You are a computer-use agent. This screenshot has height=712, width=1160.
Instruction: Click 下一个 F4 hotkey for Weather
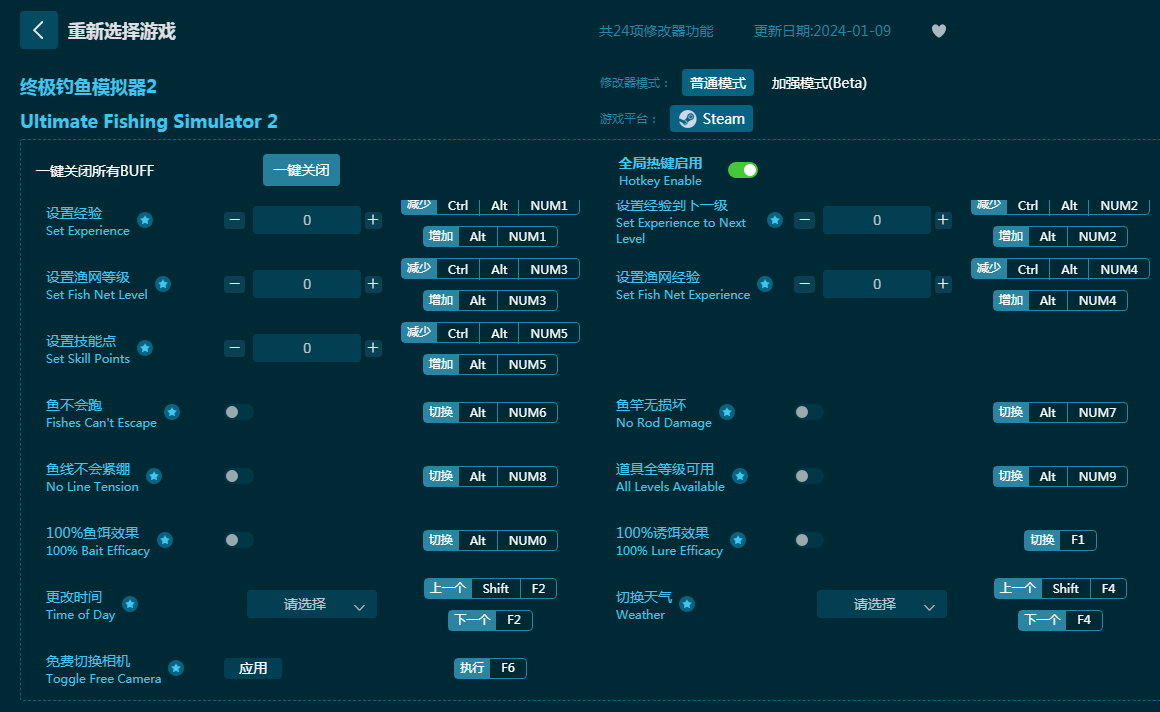(1060, 620)
